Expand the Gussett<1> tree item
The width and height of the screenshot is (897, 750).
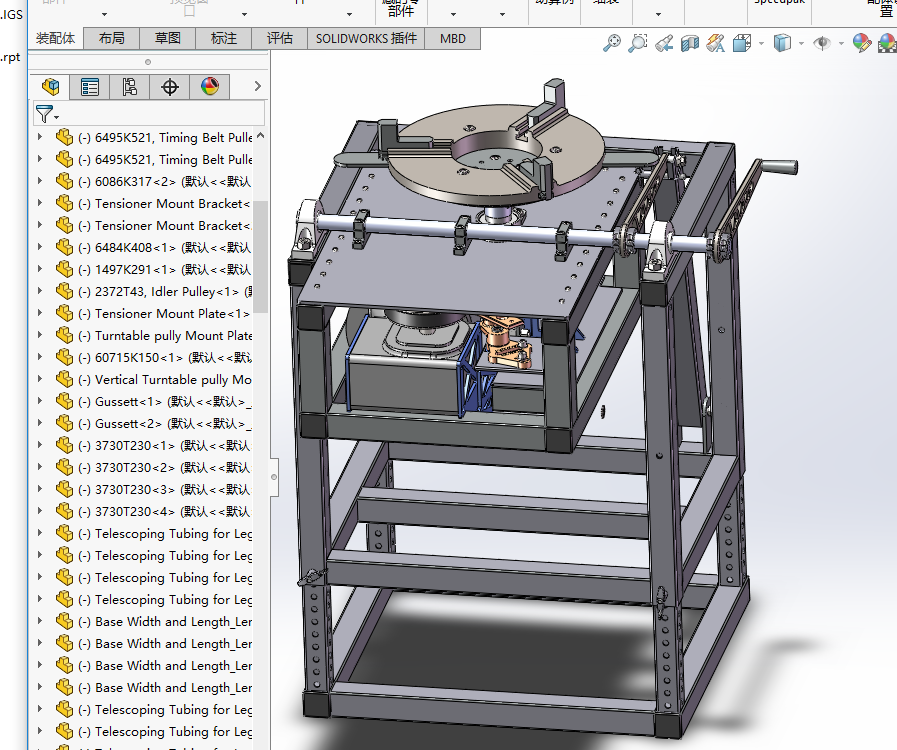[40, 401]
